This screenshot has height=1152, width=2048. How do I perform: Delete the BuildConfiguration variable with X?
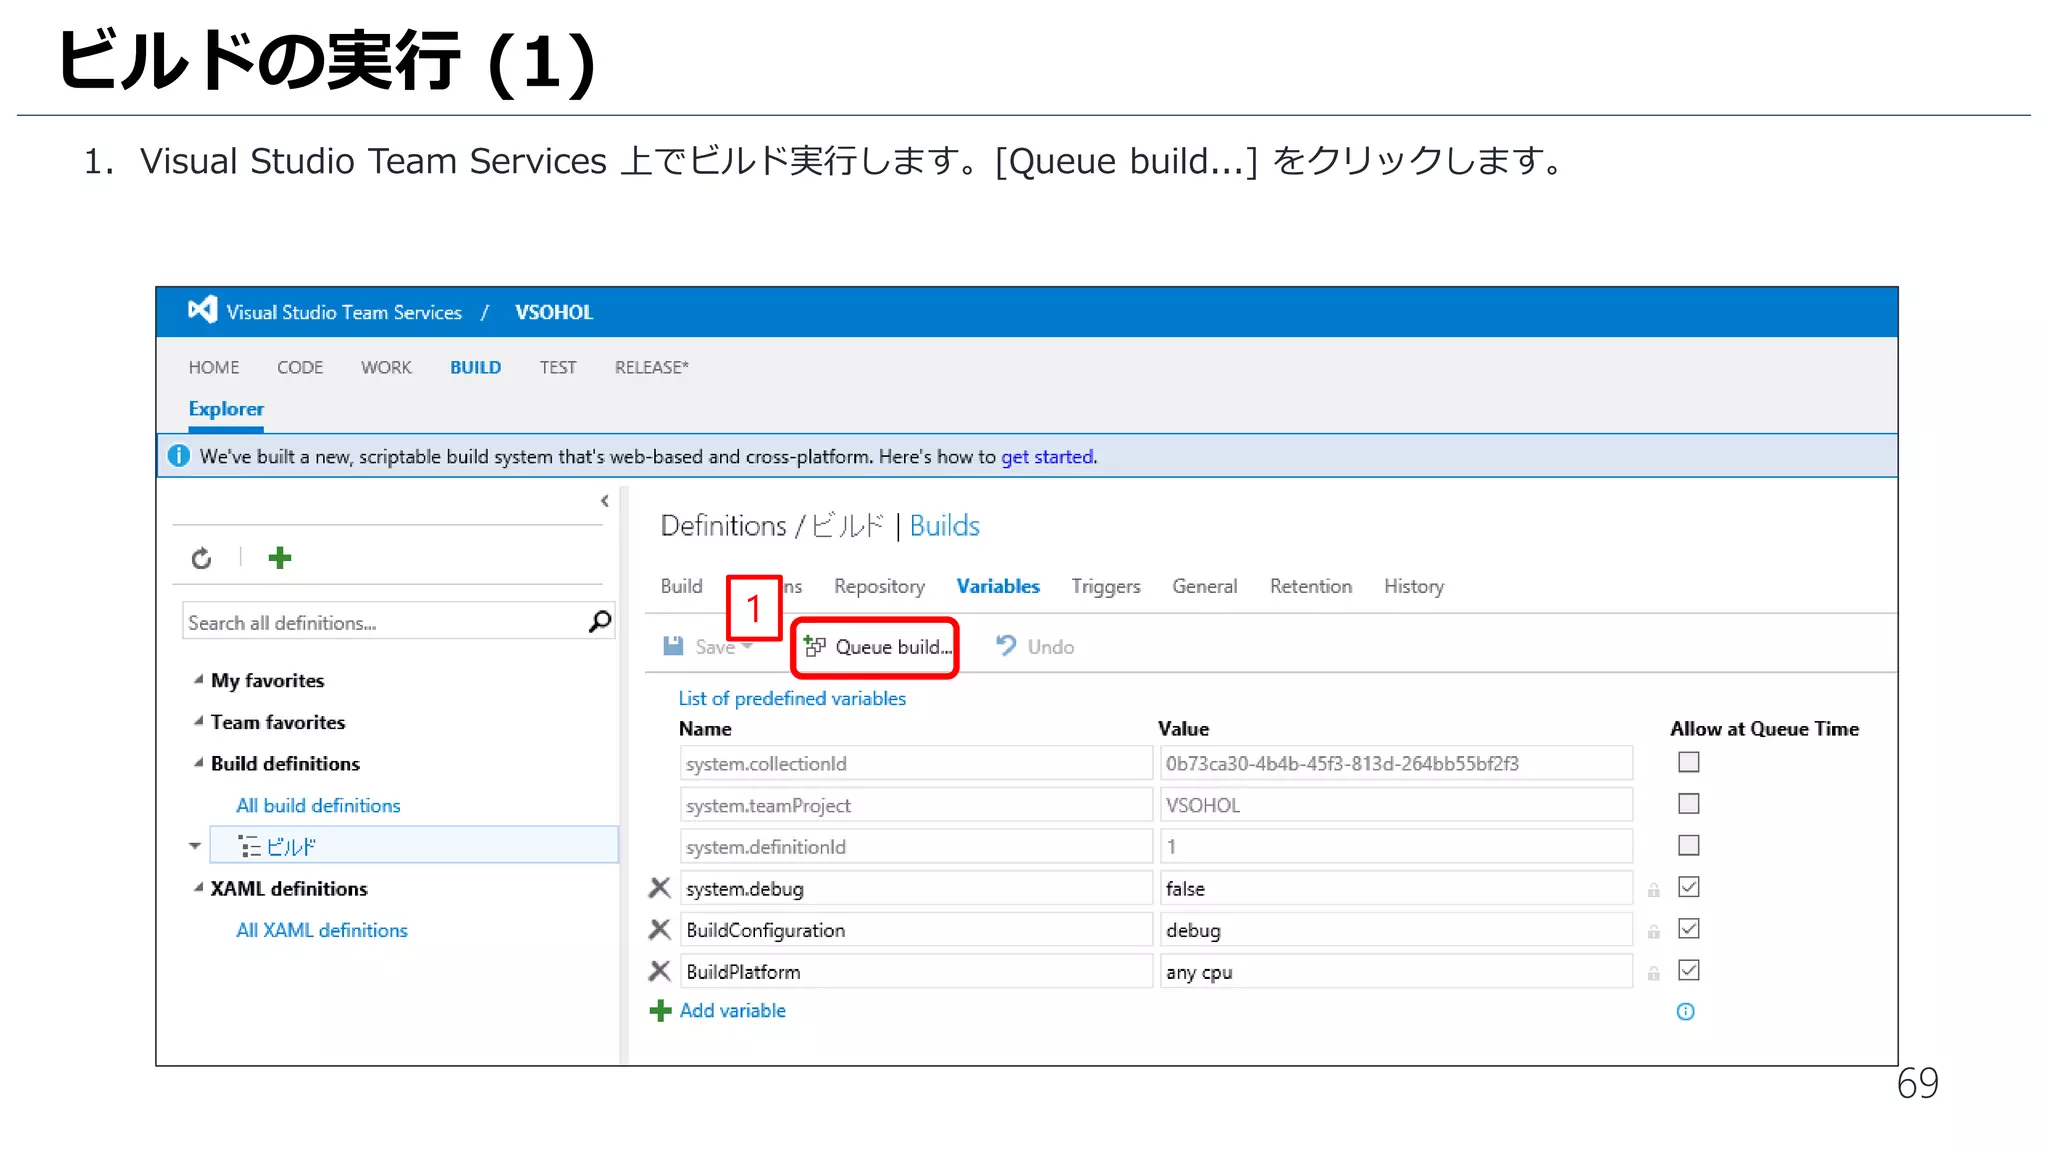(x=659, y=930)
